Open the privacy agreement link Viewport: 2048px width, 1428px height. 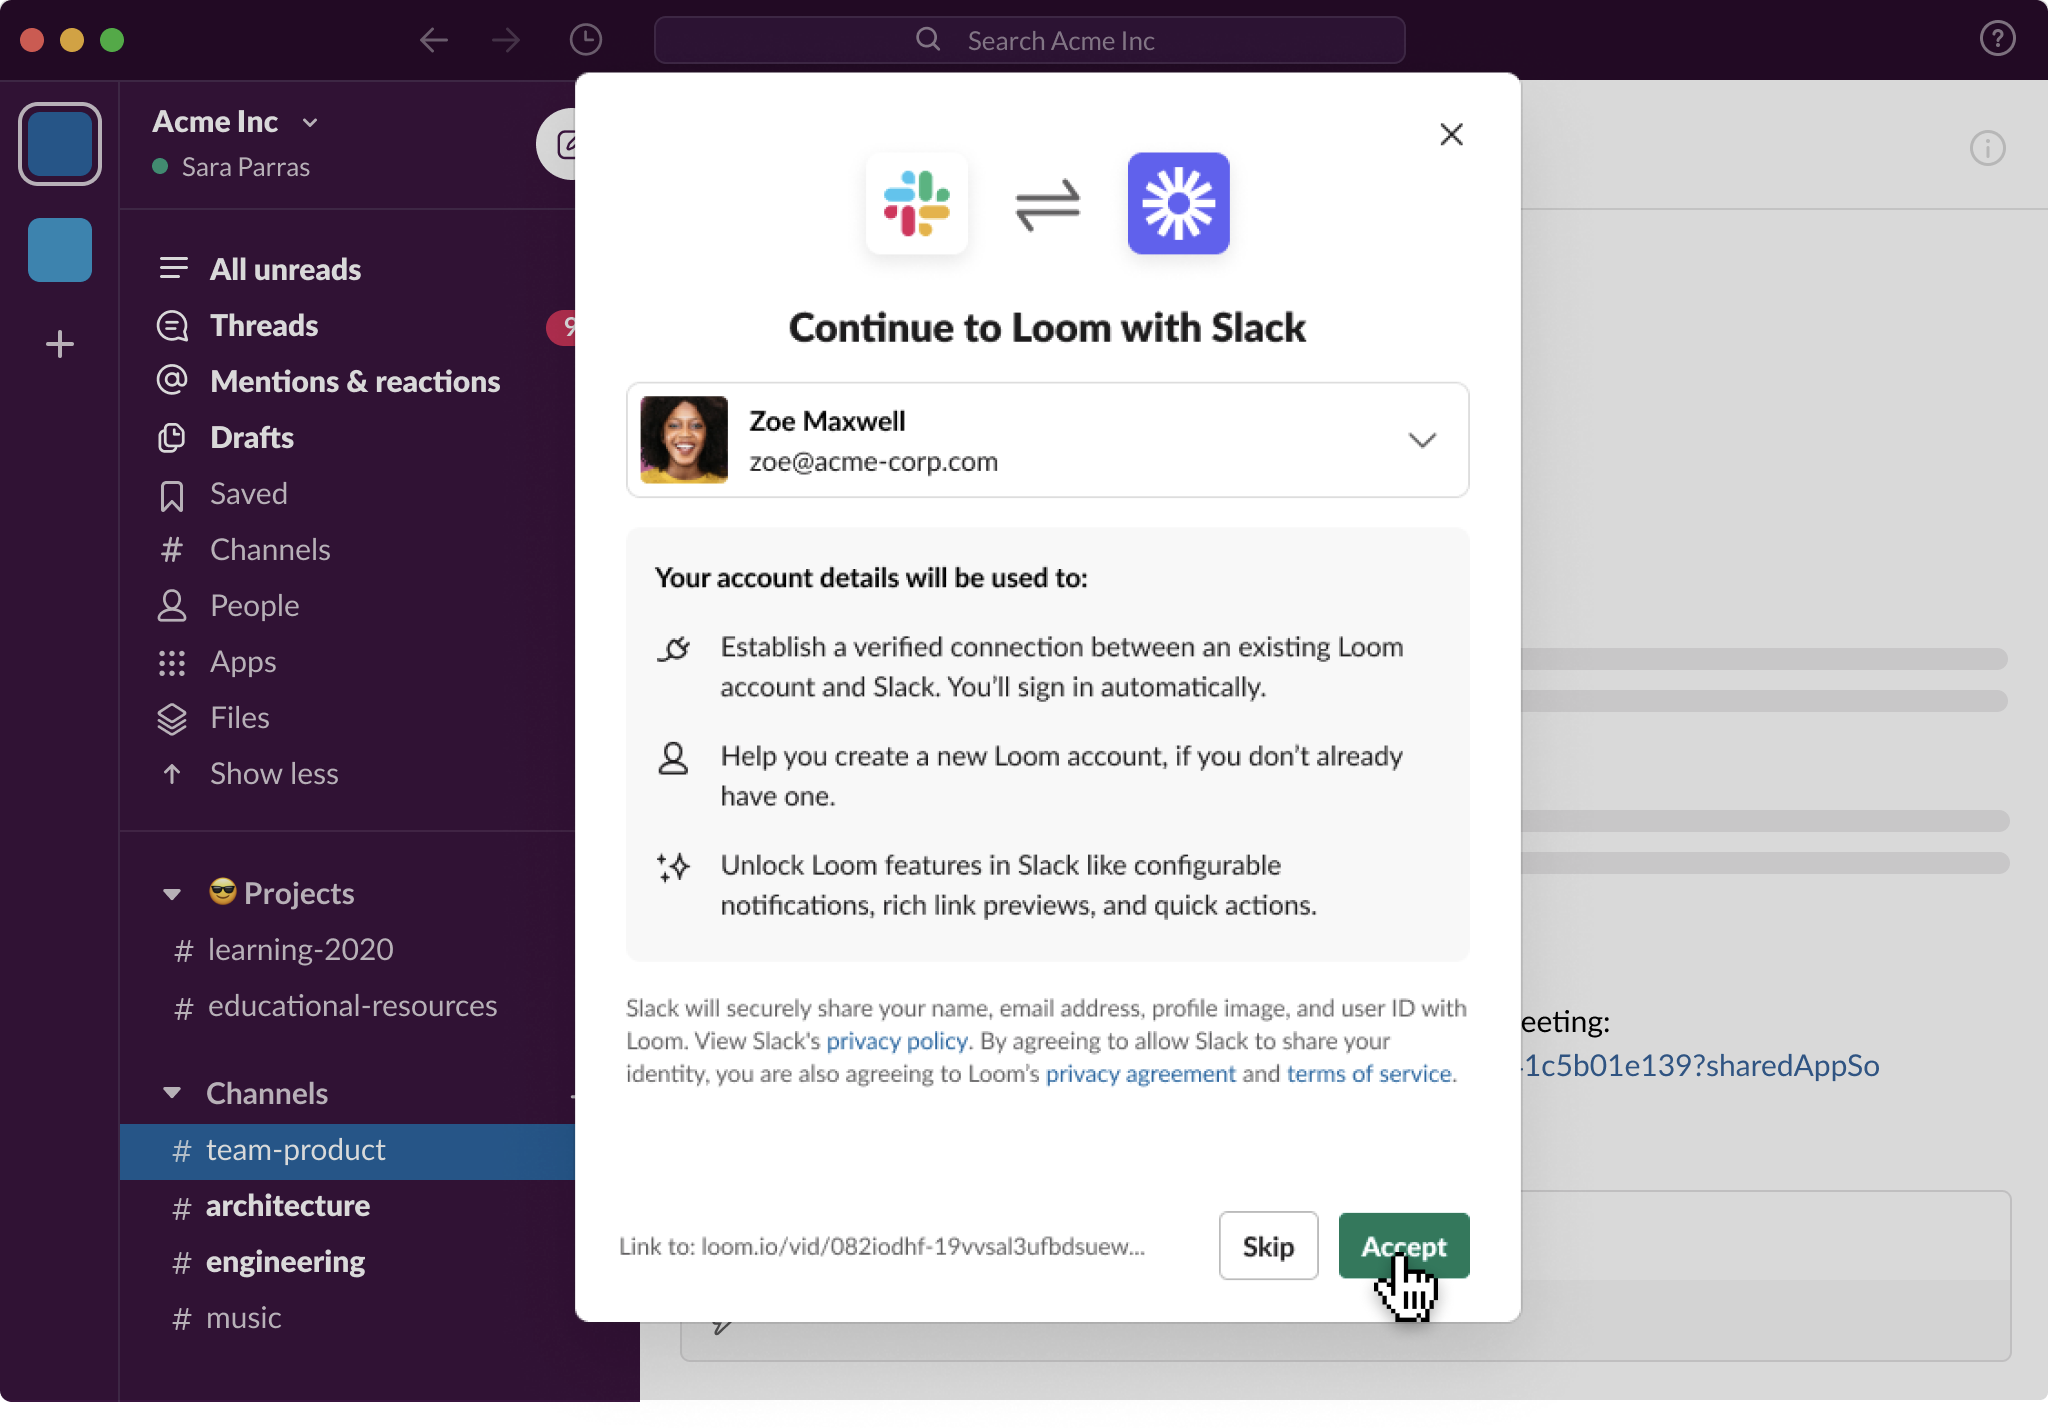click(1139, 1072)
